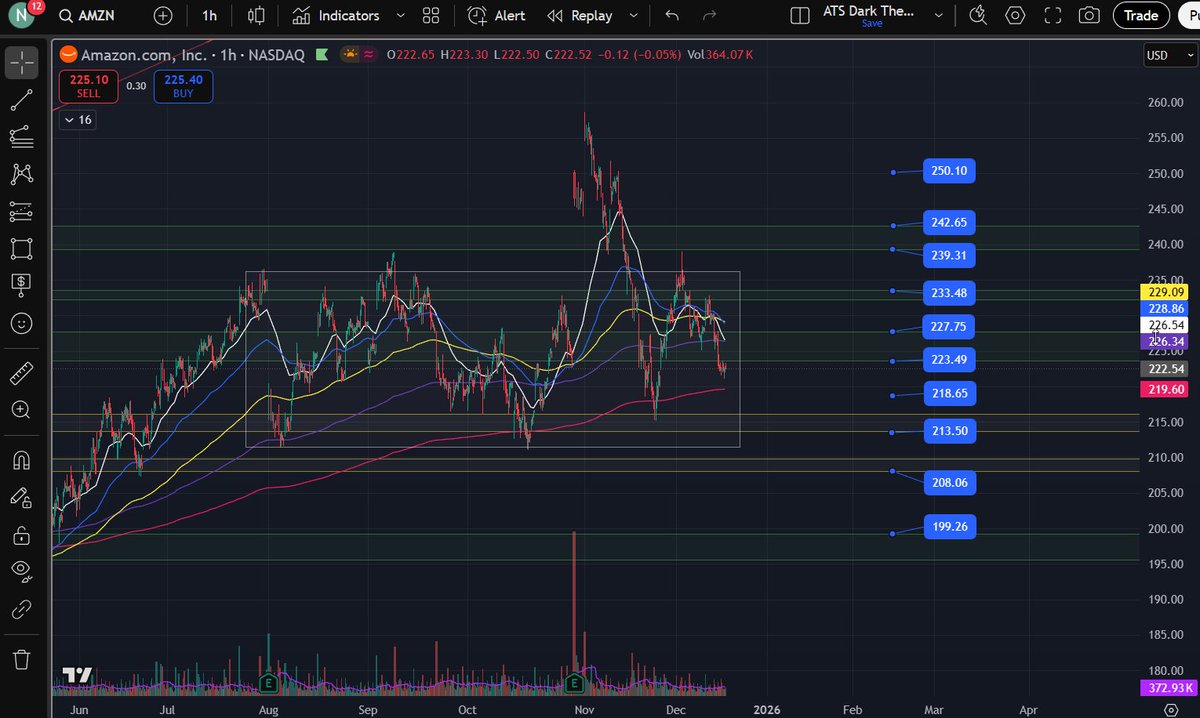Select the 218.65 price level label
Image resolution: width=1200 pixels, height=718 pixels.
click(x=949, y=394)
